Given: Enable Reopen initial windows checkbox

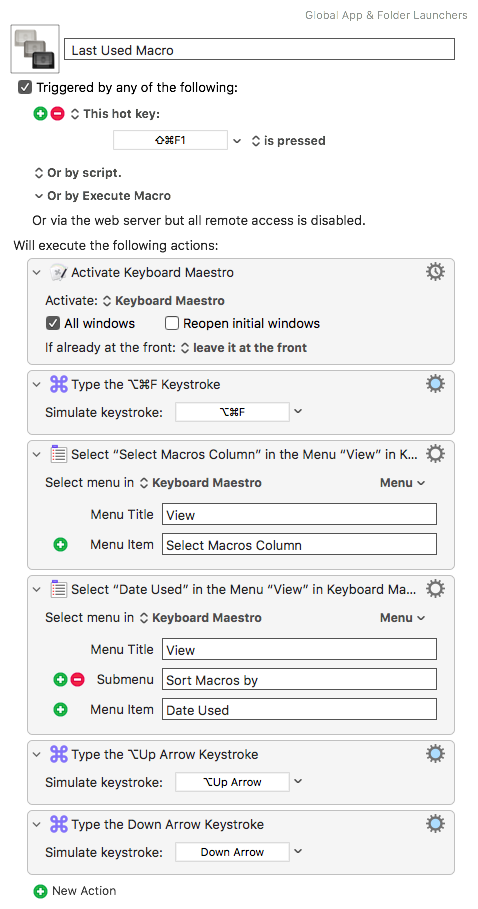Looking at the screenshot, I should click(x=172, y=323).
